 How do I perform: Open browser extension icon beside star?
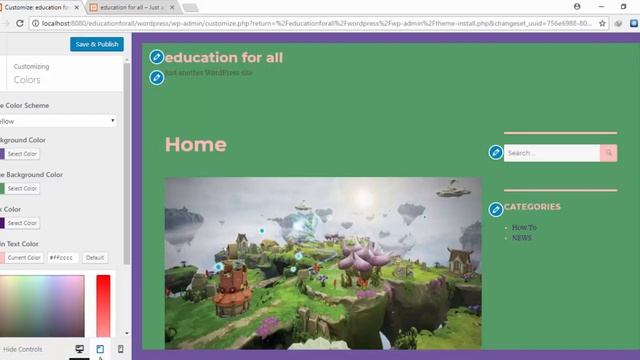[618, 23]
